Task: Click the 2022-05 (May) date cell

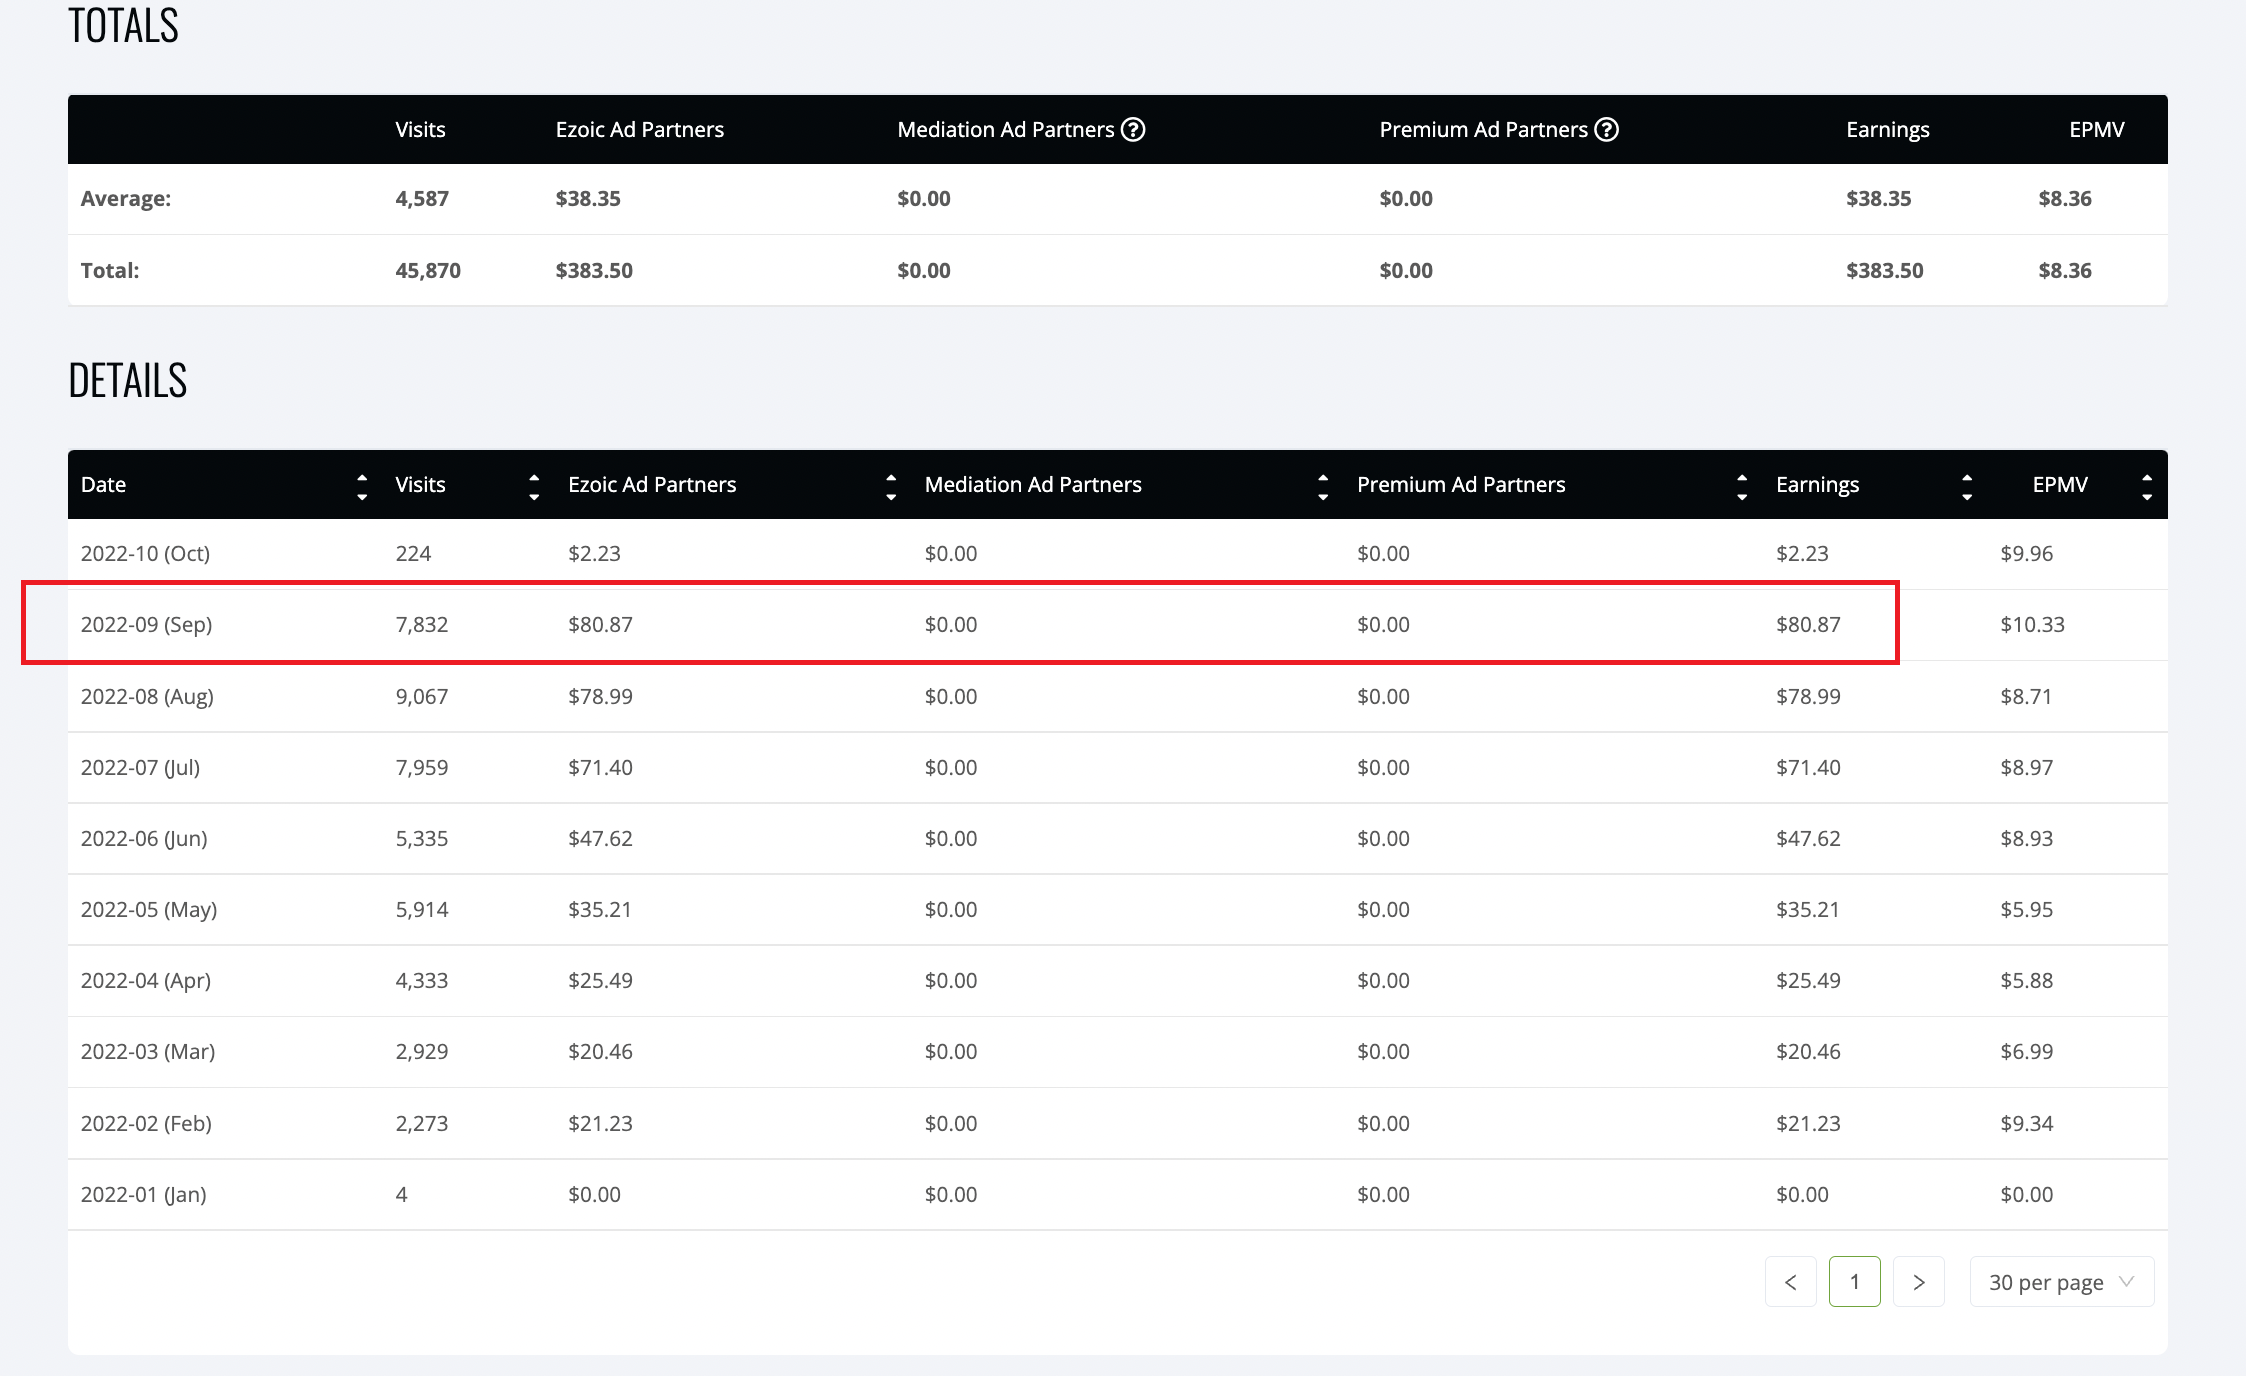Action: click(x=149, y=910)
